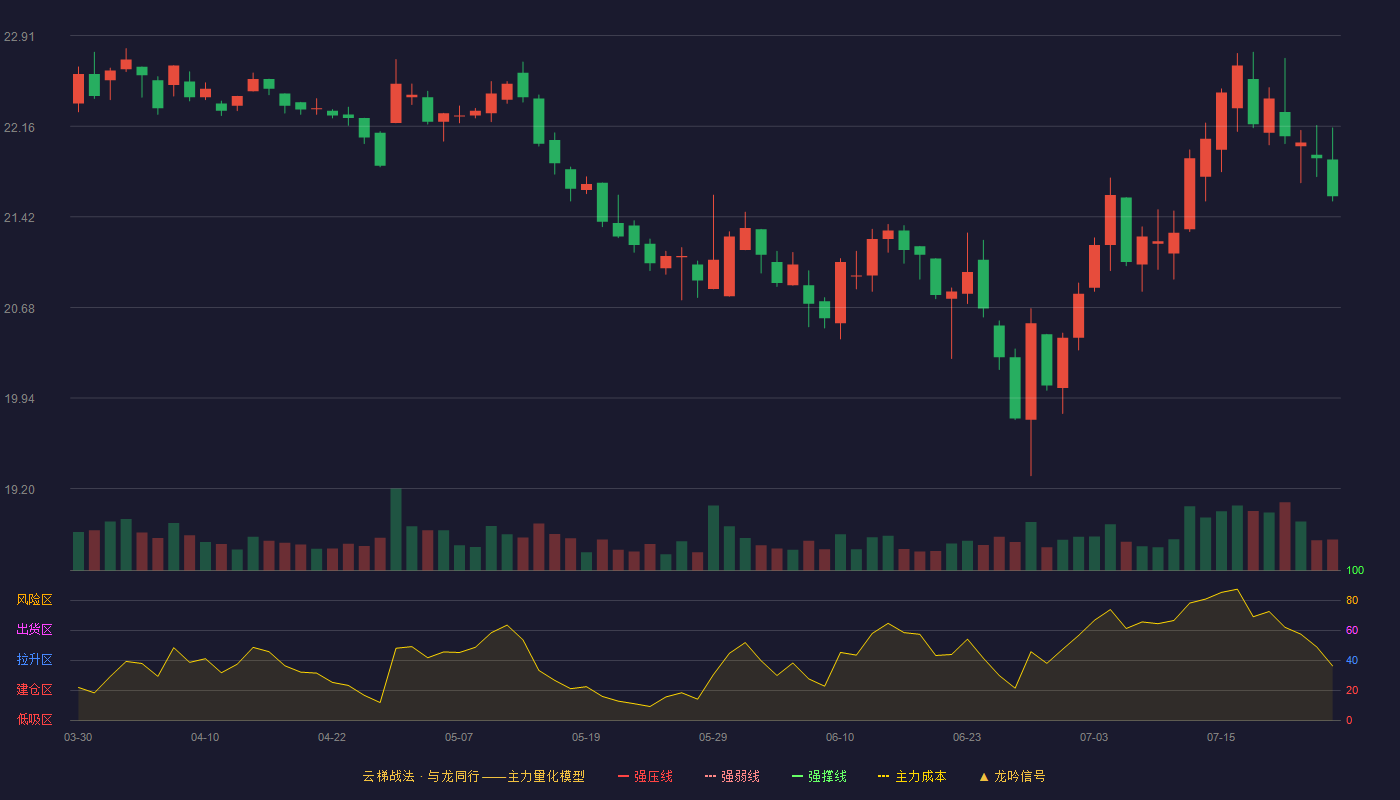Screen dimensions: 1400x800
Task: Click the 出货区 zone label
Action: coord(35,630)
